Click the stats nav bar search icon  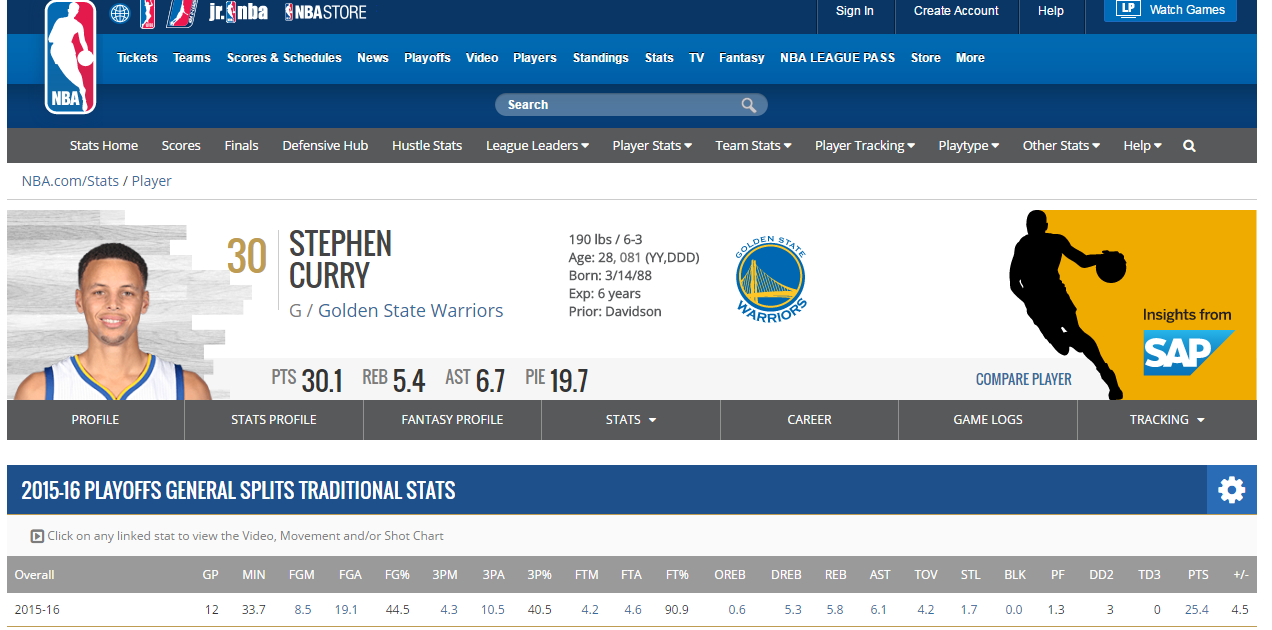[1189, 146]
